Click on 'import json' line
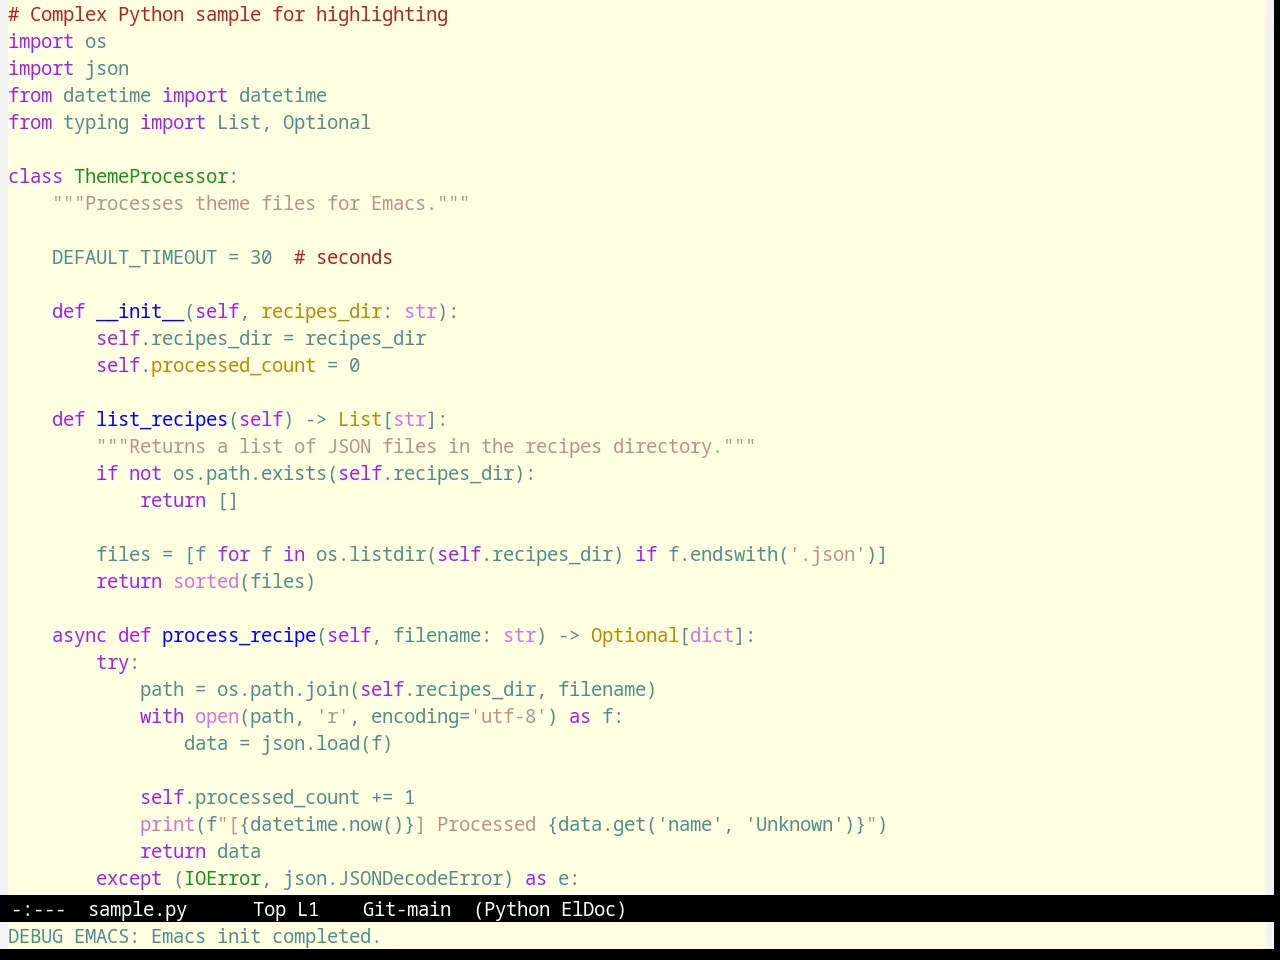The image size is (1280, 960). click(x=68, y=69)
